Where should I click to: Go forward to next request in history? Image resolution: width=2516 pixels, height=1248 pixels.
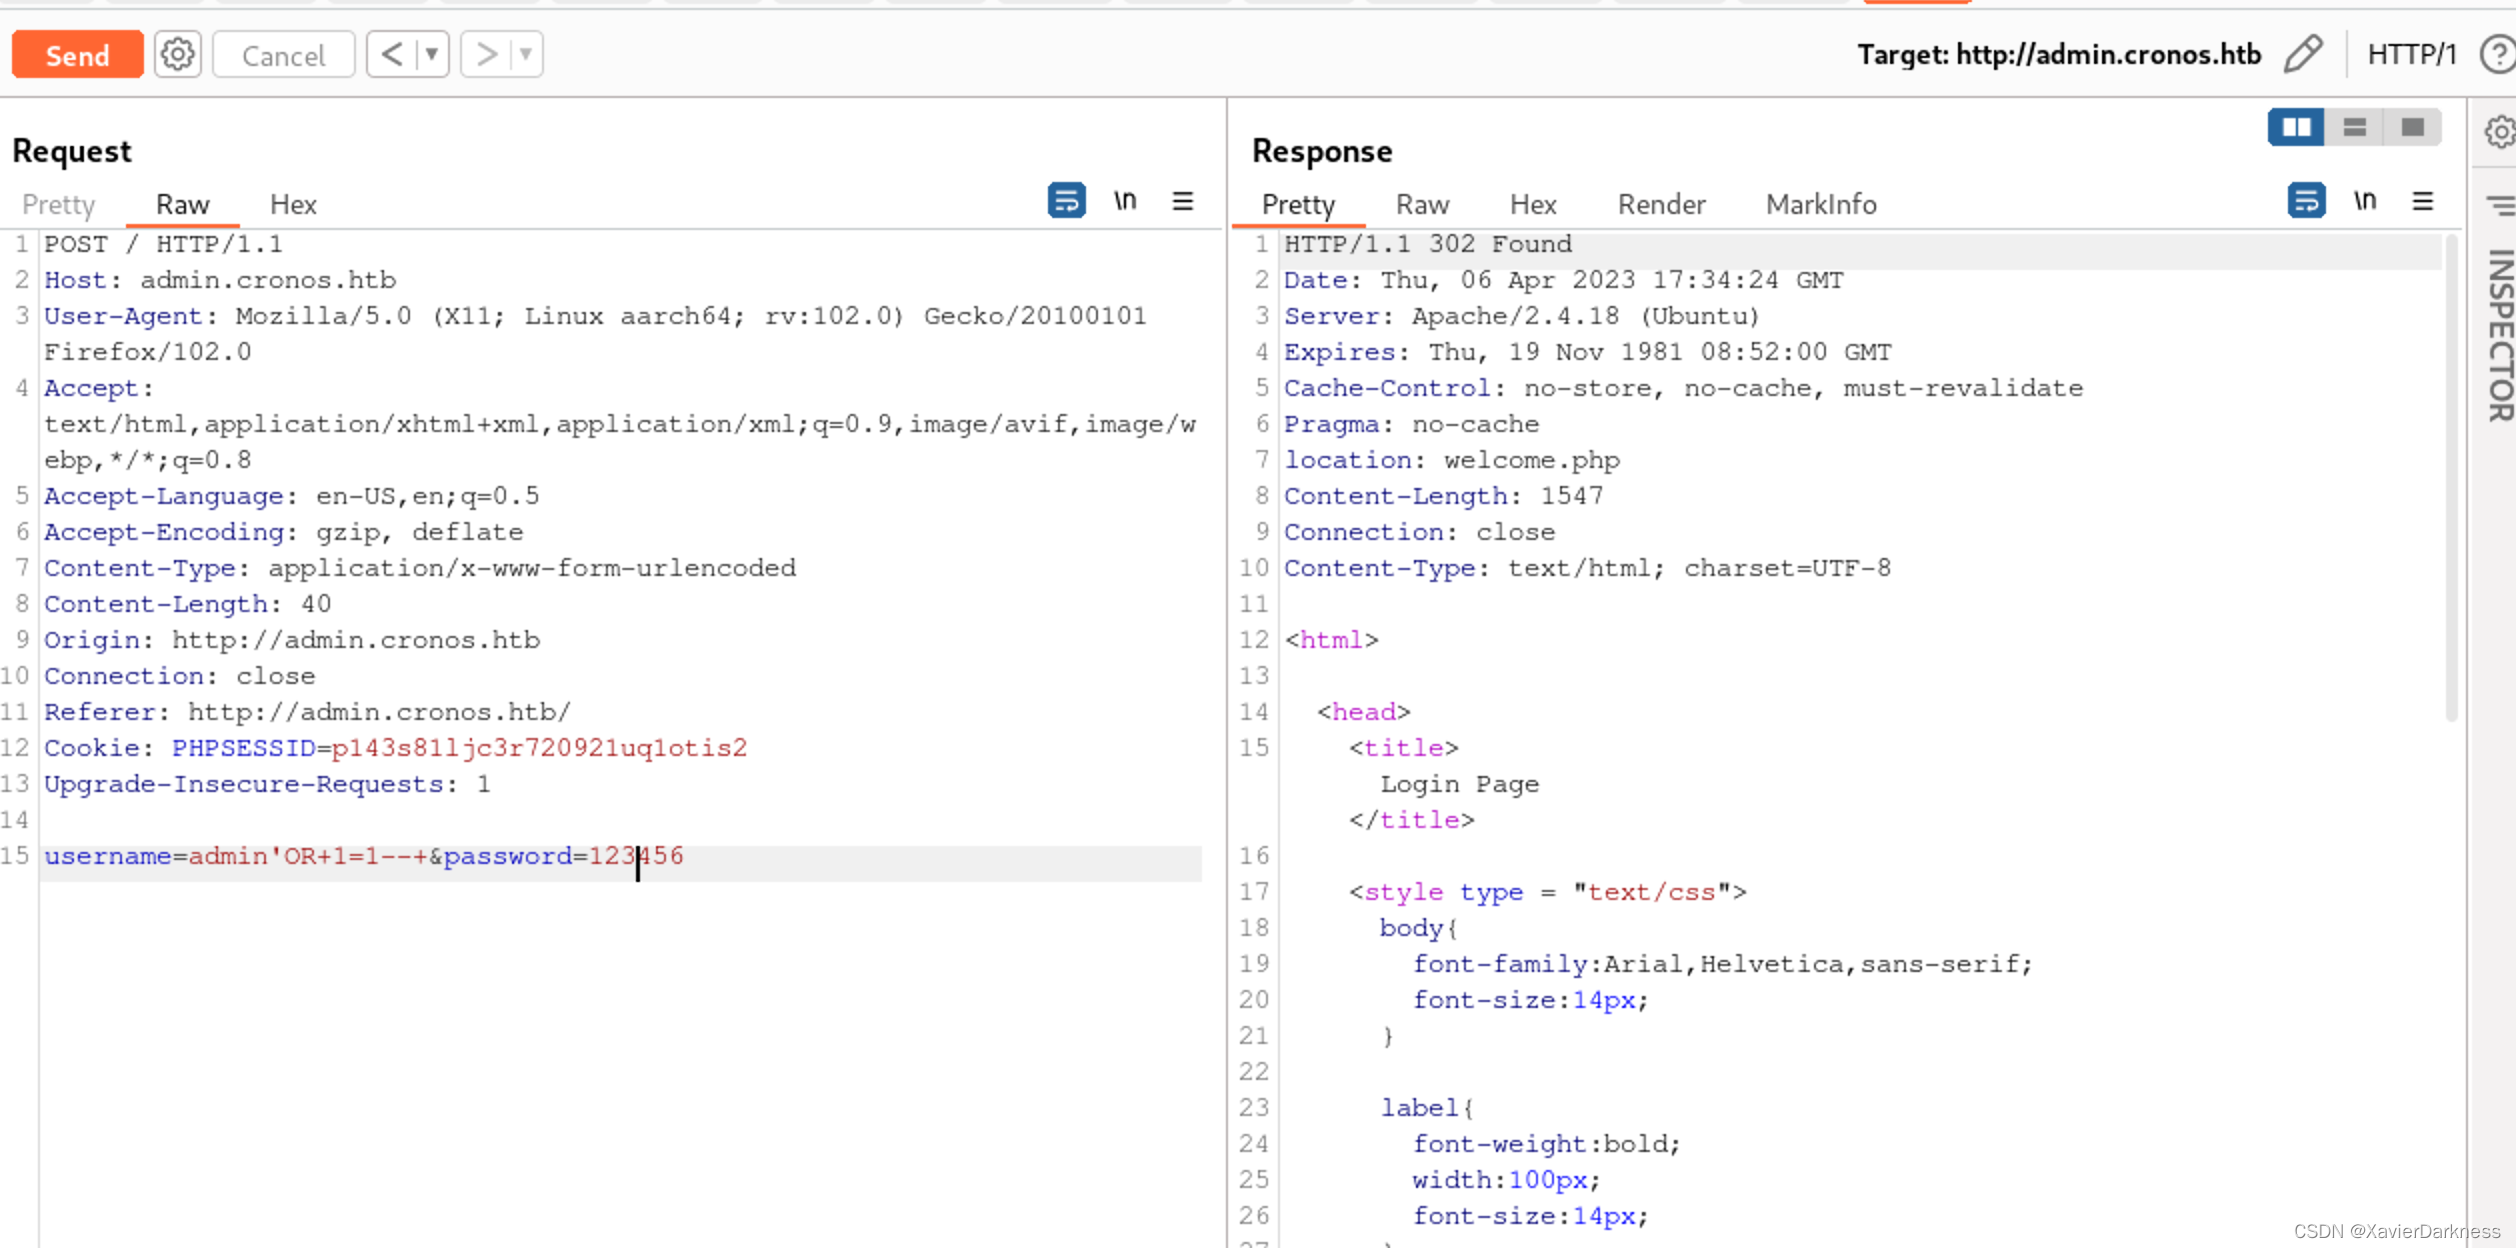point(486,54)
